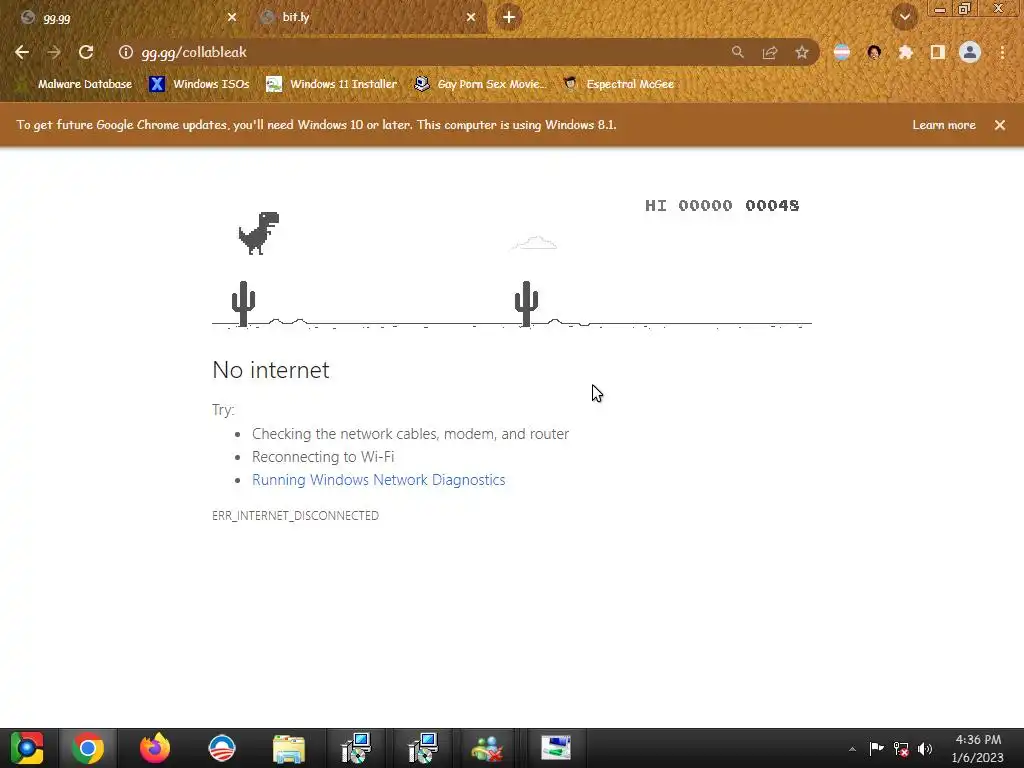Open the Windows 11 Installer bookmark
Screen dimensions: 1024x768
332,84
